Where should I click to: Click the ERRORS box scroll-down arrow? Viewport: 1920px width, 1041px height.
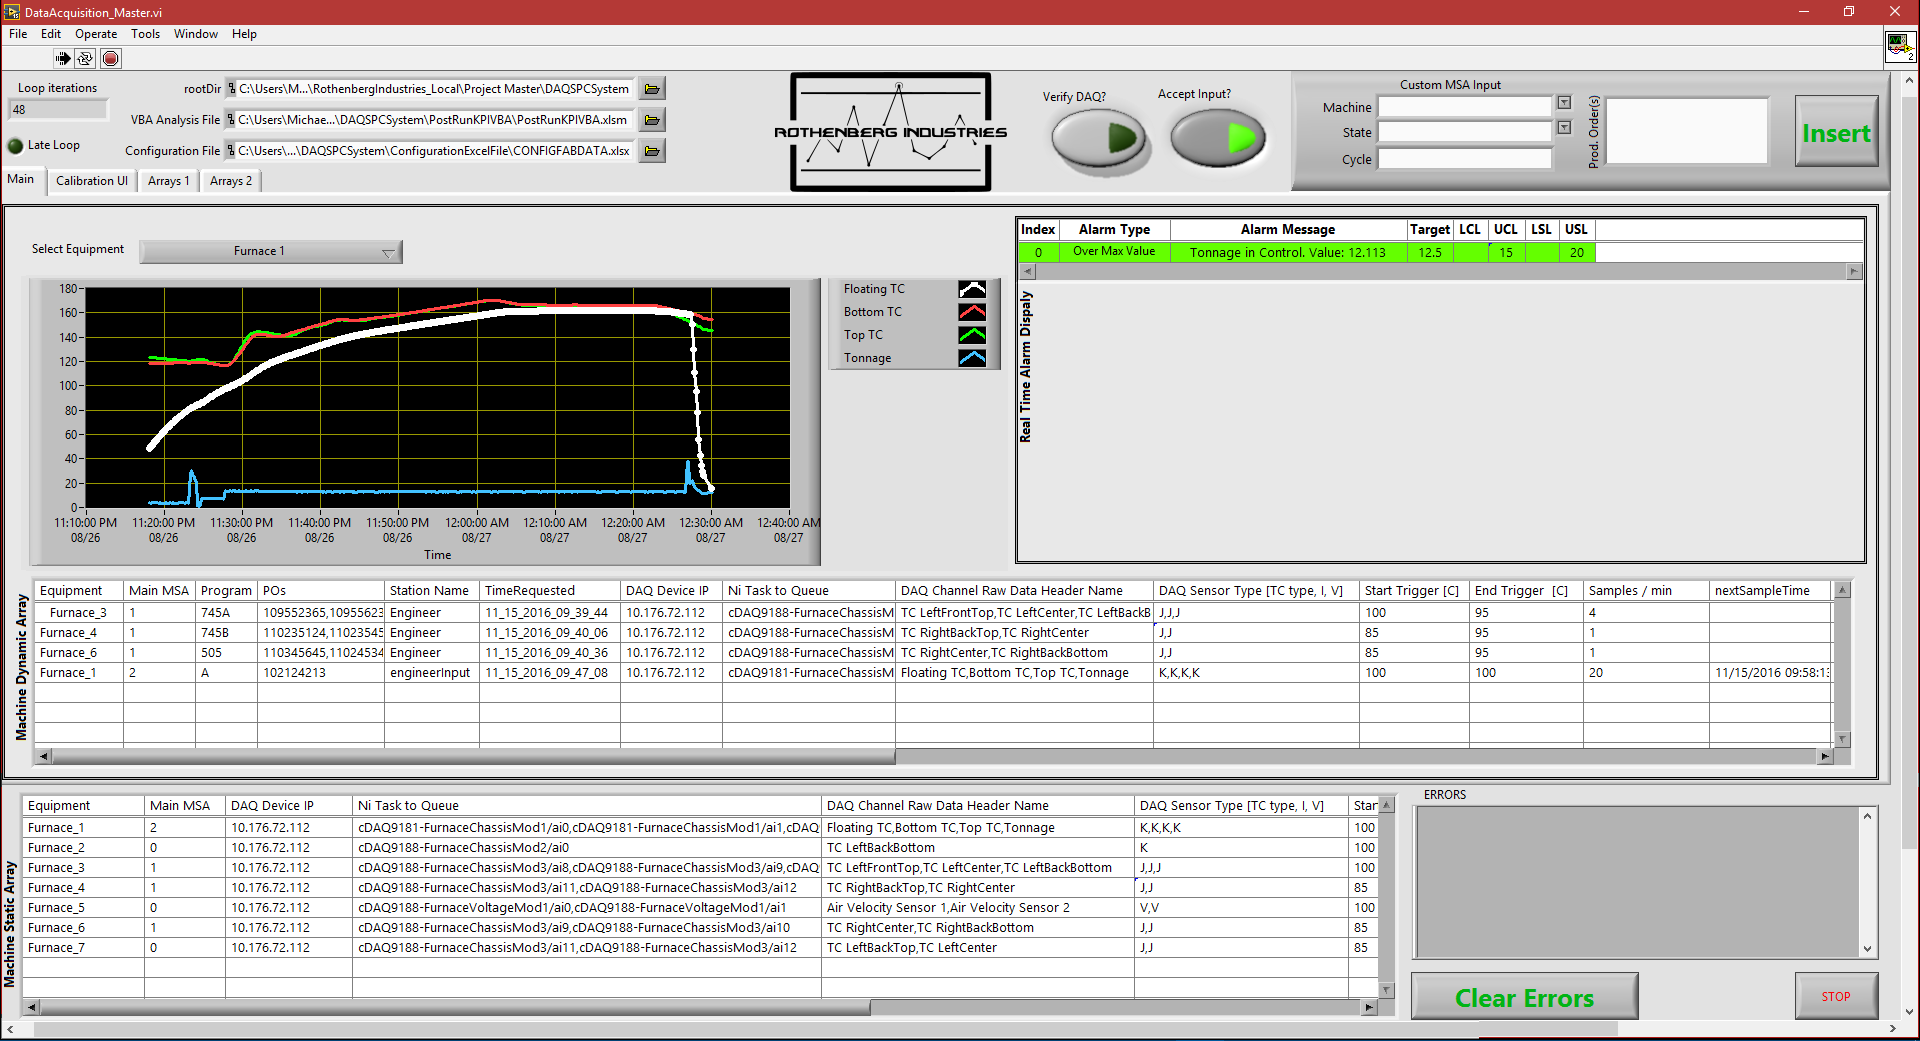point(1867,949)
